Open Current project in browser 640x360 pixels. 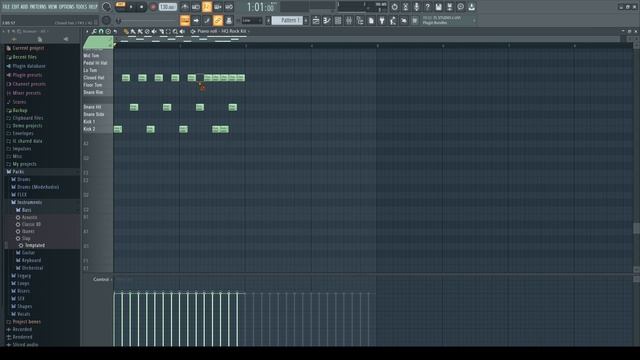[25, 48]
